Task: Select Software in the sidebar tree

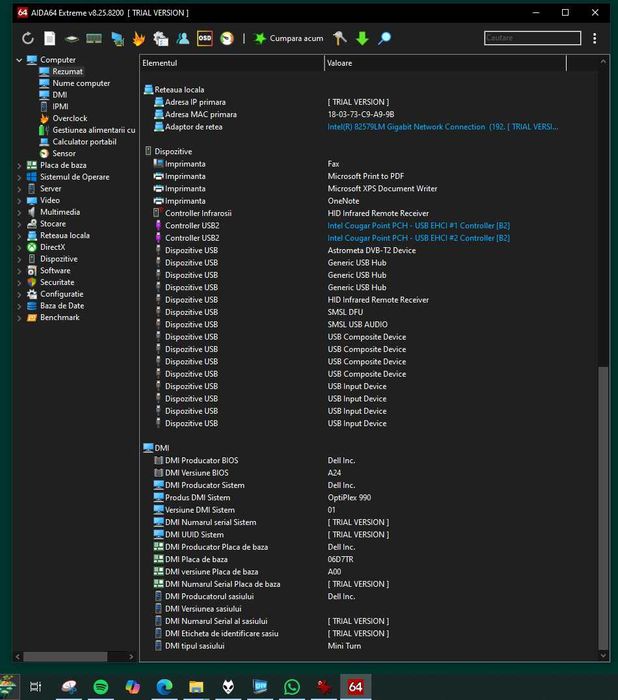Action: point(54,271)
